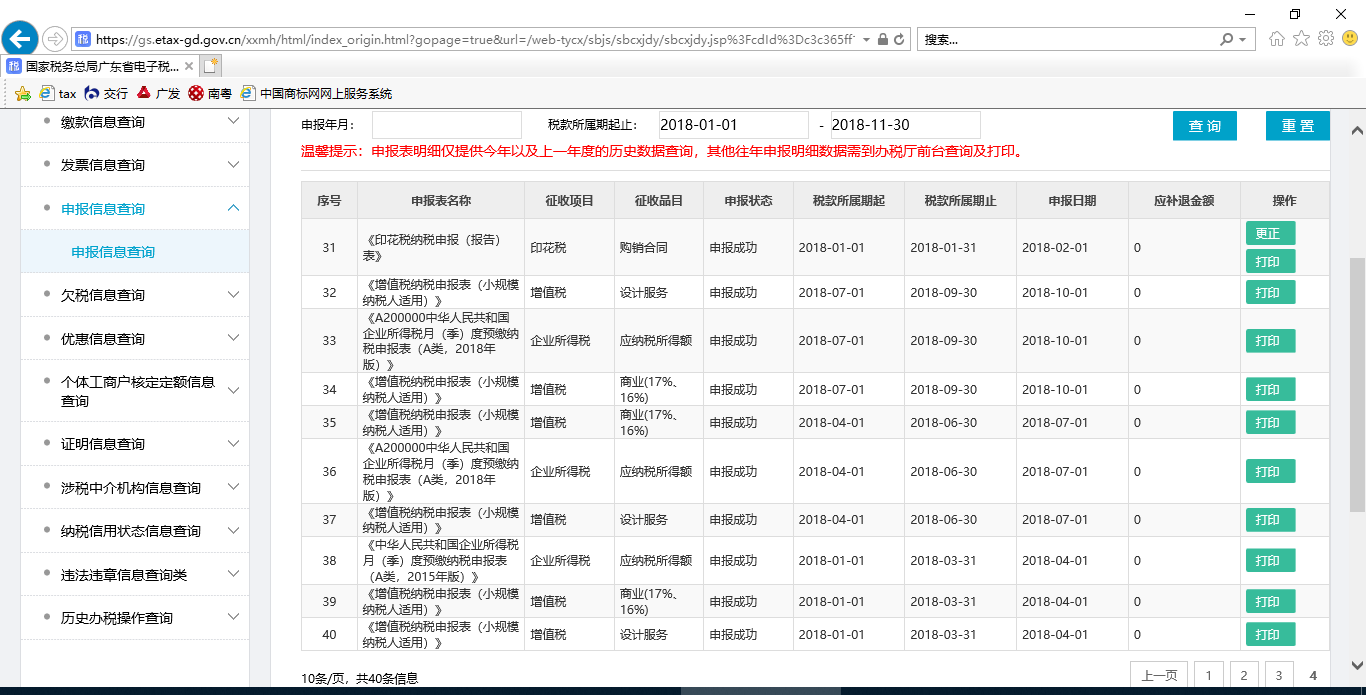
Task: Click 打印 button in row 38
Action: click(x=1270, y=561)
